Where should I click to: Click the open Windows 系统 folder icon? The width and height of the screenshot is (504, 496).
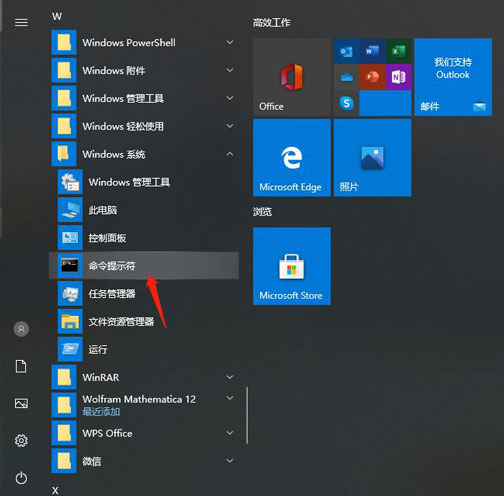[64, 154]
